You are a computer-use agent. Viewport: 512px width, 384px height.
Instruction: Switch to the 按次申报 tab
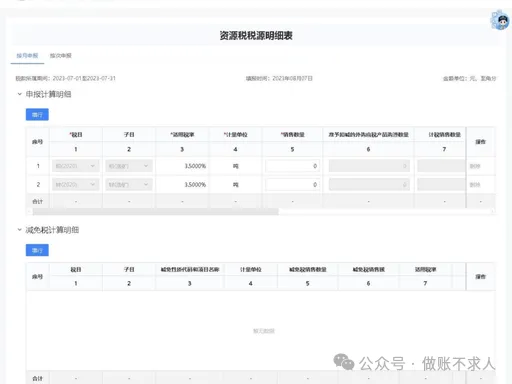coord(61,56)
